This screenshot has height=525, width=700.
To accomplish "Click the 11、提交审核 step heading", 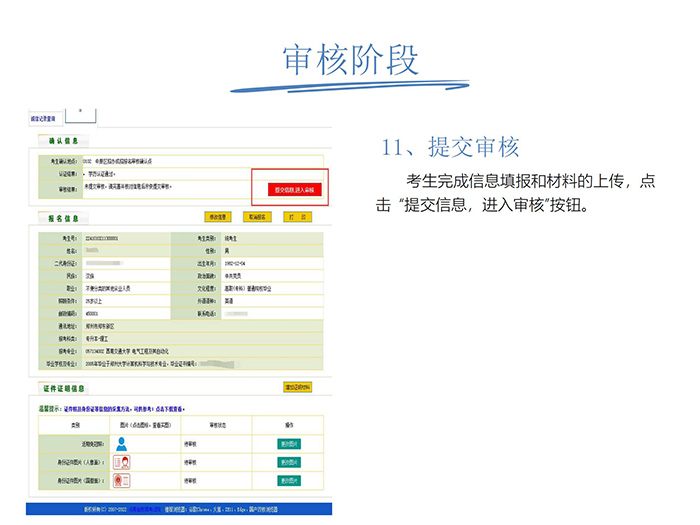I will coord(450,147).
